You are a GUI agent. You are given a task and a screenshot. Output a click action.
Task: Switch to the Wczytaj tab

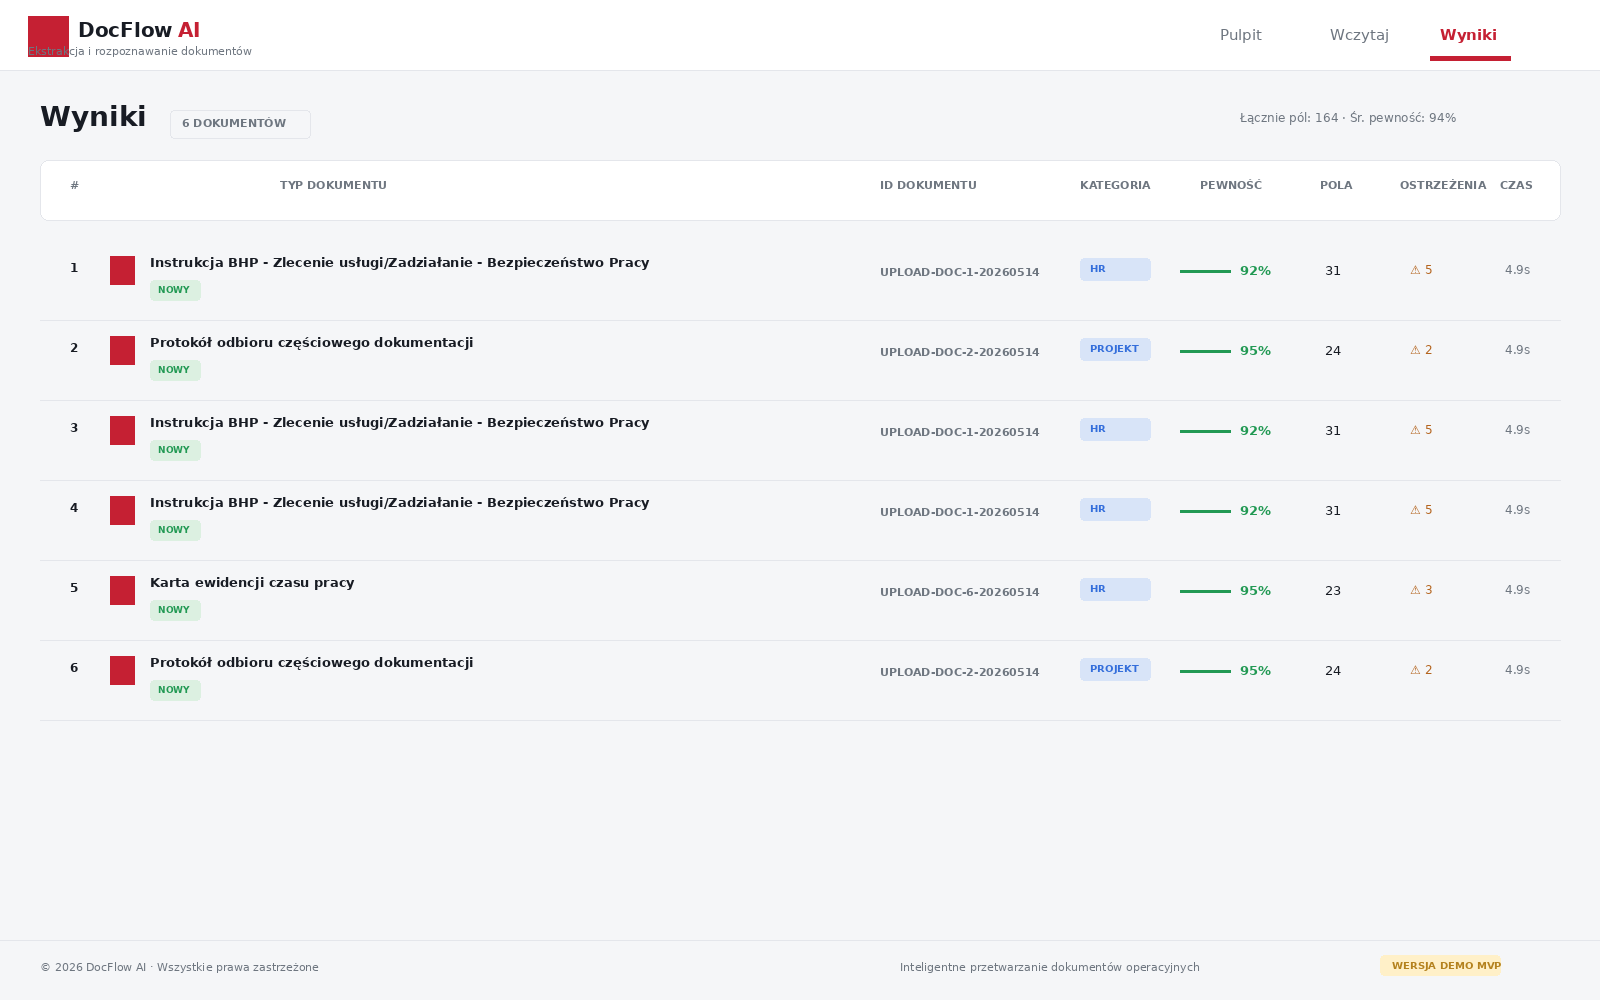[x=1359, y=35]
